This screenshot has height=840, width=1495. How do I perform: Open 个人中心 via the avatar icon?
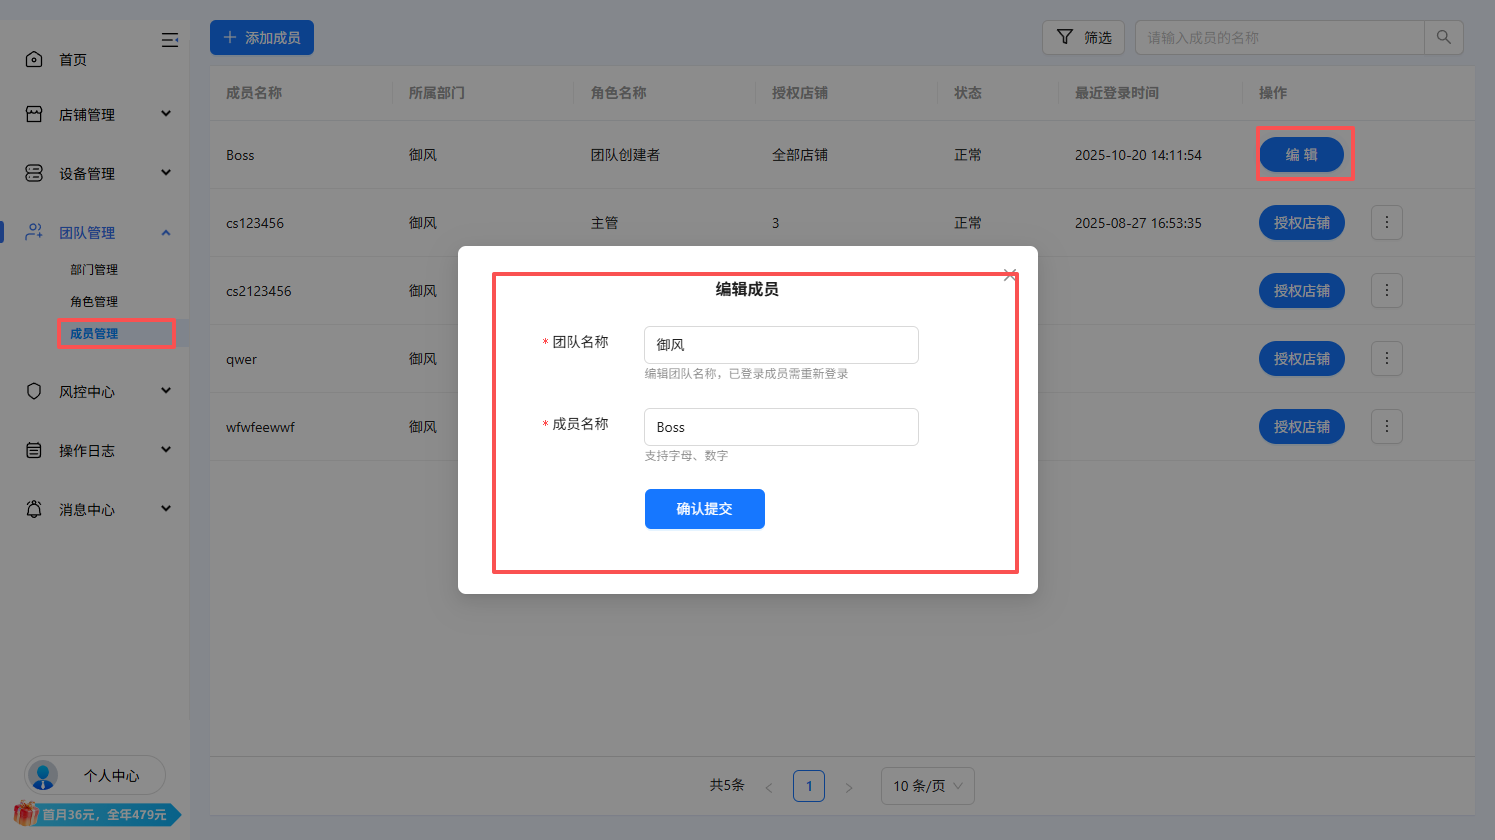tap(42, 775)
